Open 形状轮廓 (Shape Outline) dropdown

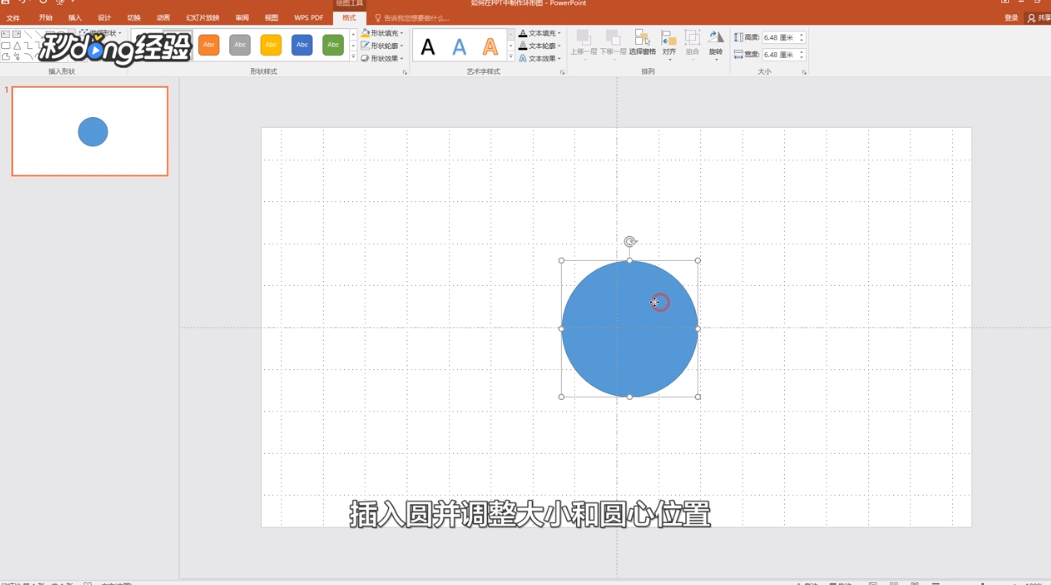click(382, 46)
